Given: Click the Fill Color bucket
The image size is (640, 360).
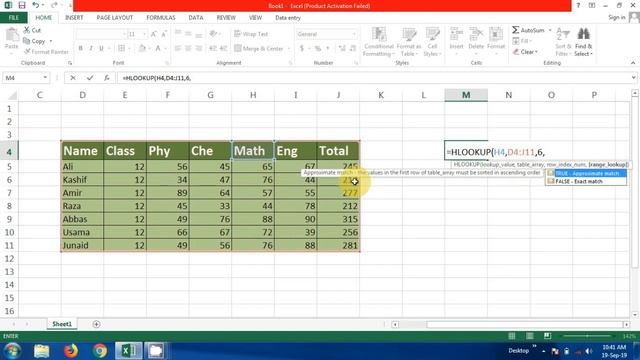Looking at the screenshot, I should [142, 49].
